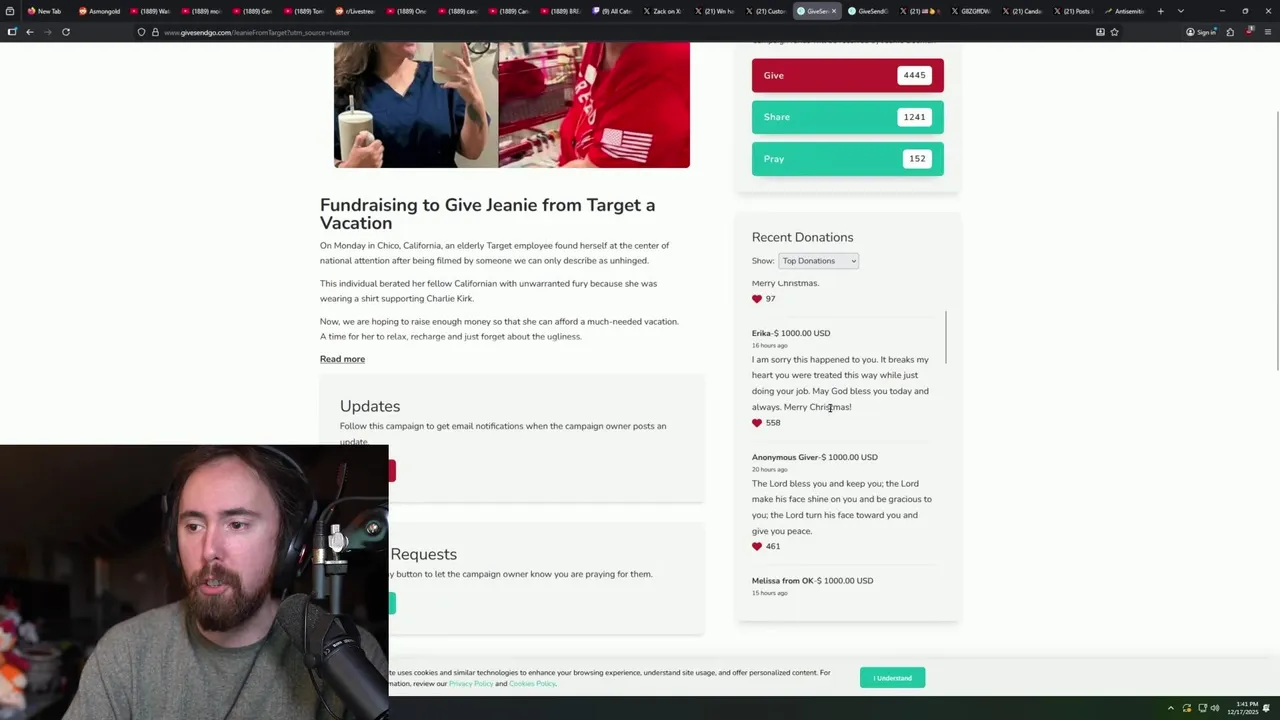Show hidden tray icons chevron

click(x=1171, y=708)
